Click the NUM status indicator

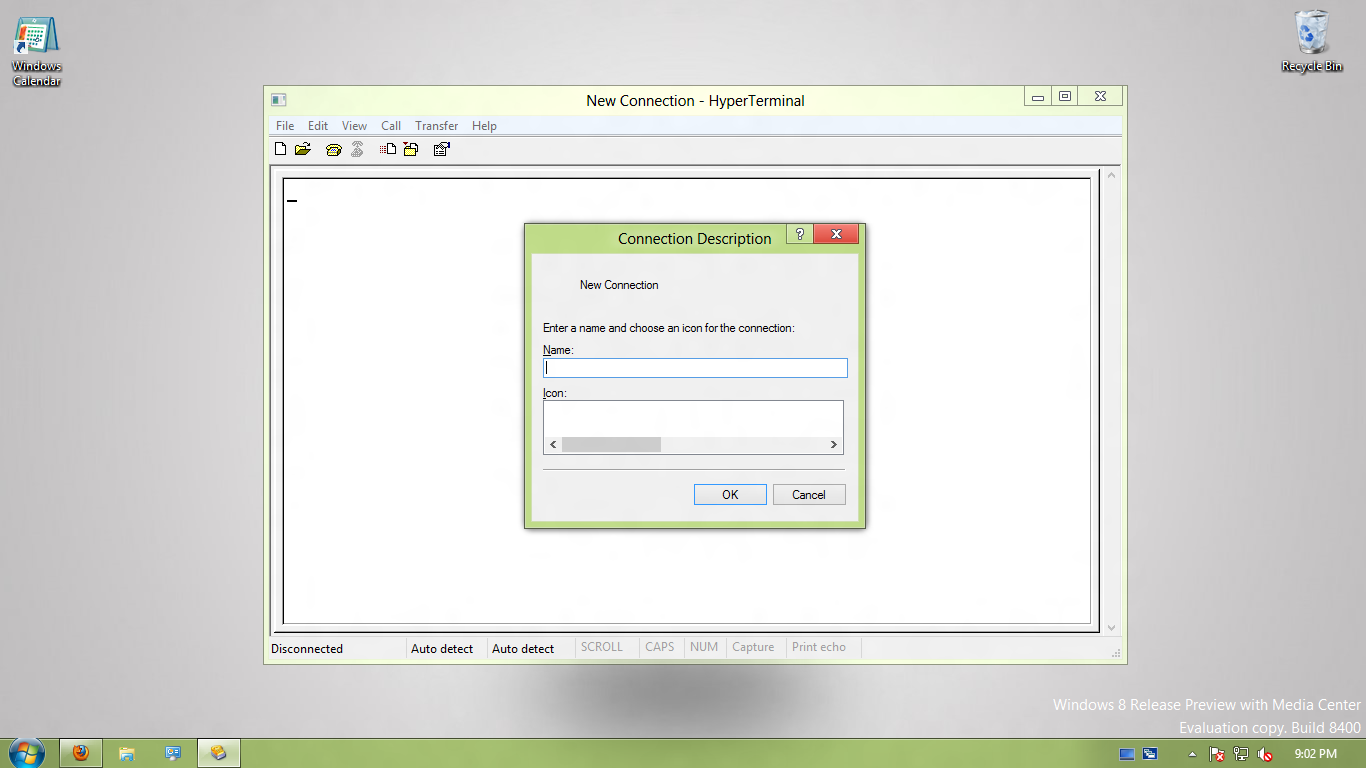point(704,647)
